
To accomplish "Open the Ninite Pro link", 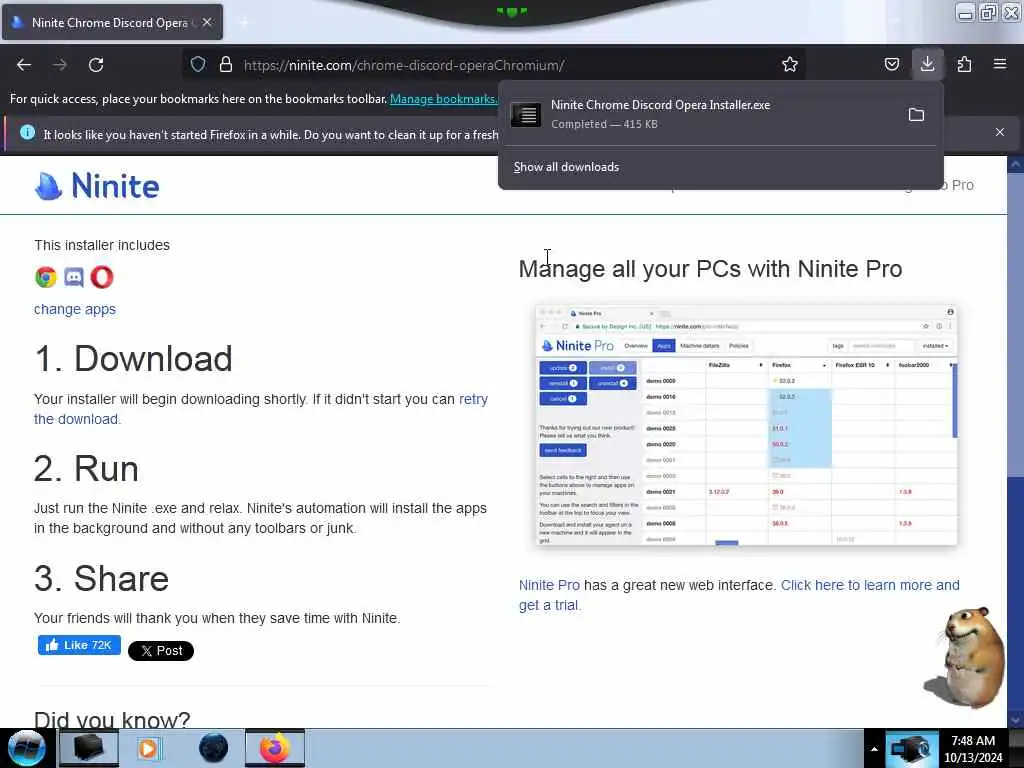I will (x=549, y=585).
